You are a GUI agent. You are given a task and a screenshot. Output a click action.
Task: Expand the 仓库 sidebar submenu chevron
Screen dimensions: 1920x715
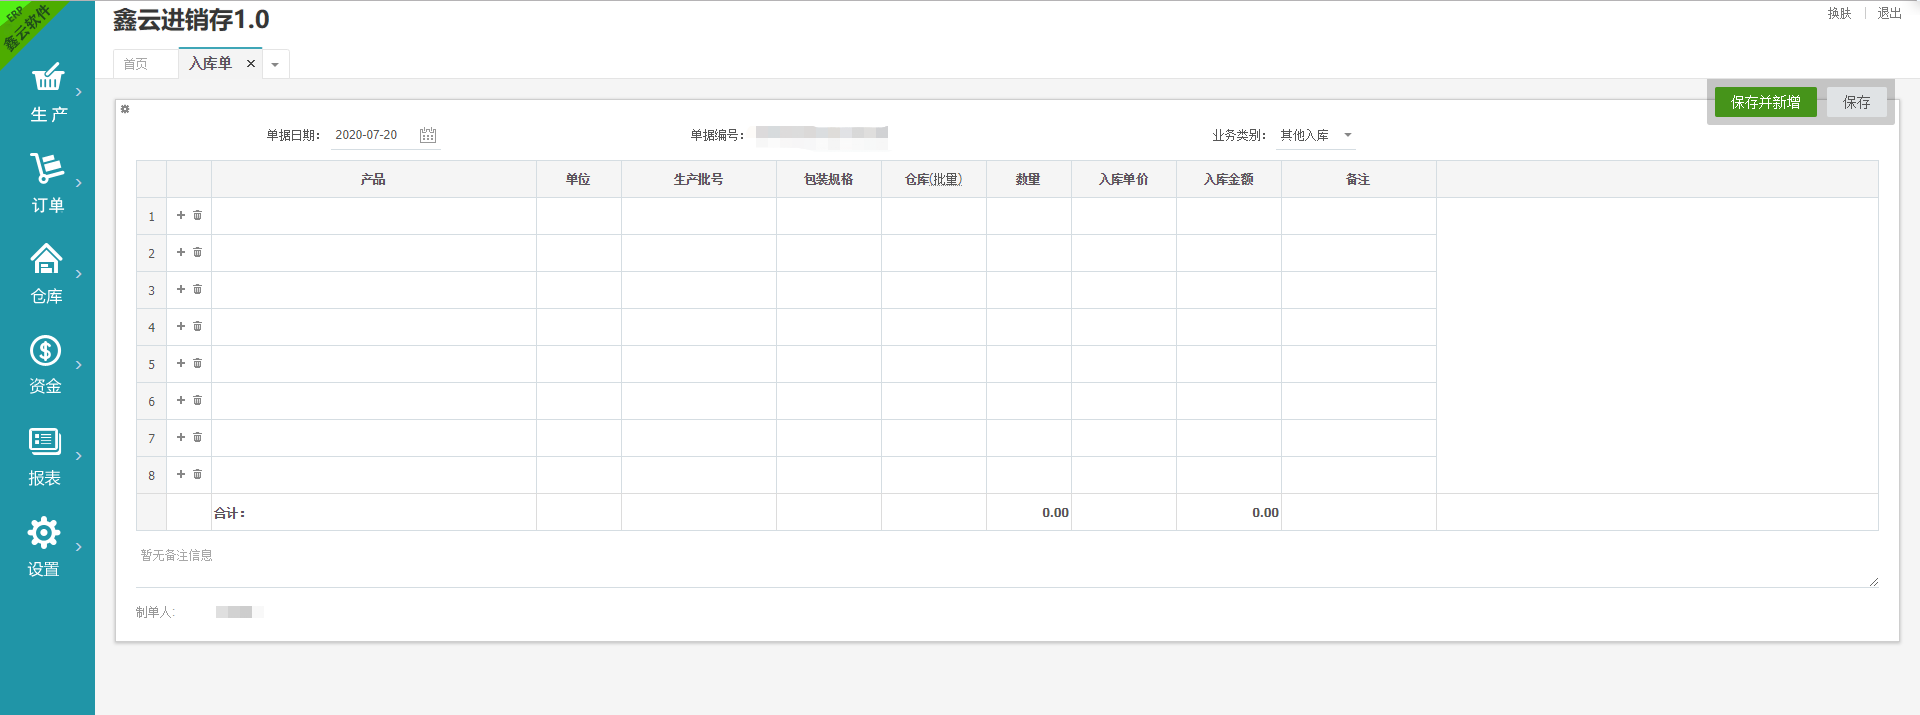pos(79,274)
